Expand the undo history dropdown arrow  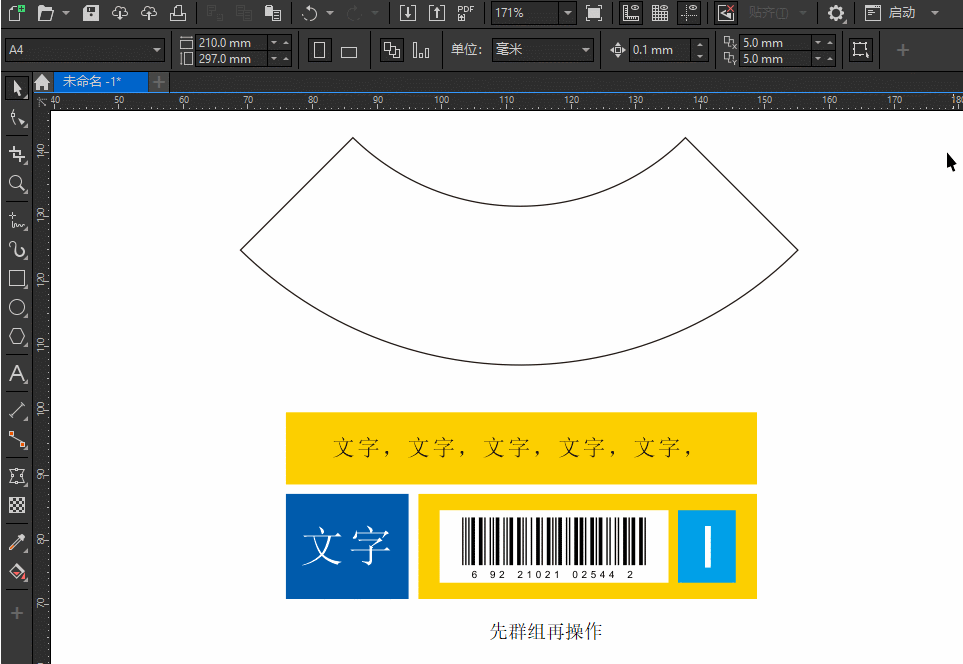pos(330,12)
